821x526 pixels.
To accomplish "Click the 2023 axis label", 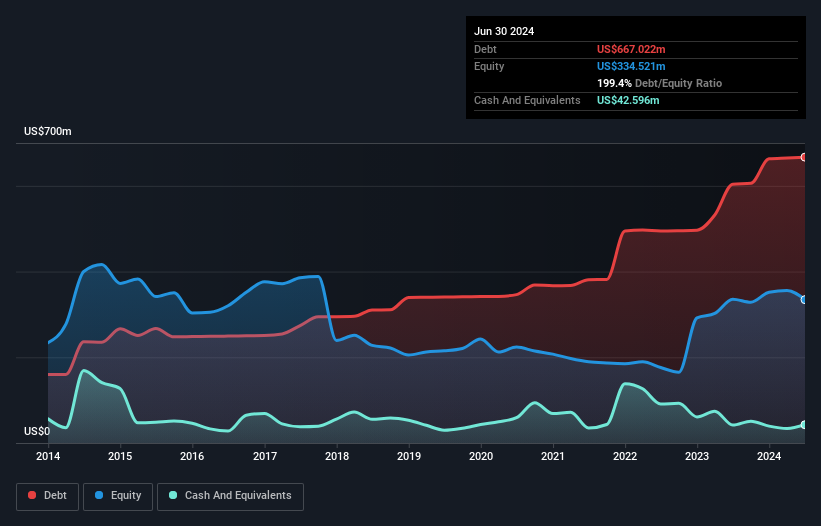I will (x=697, y=456).
